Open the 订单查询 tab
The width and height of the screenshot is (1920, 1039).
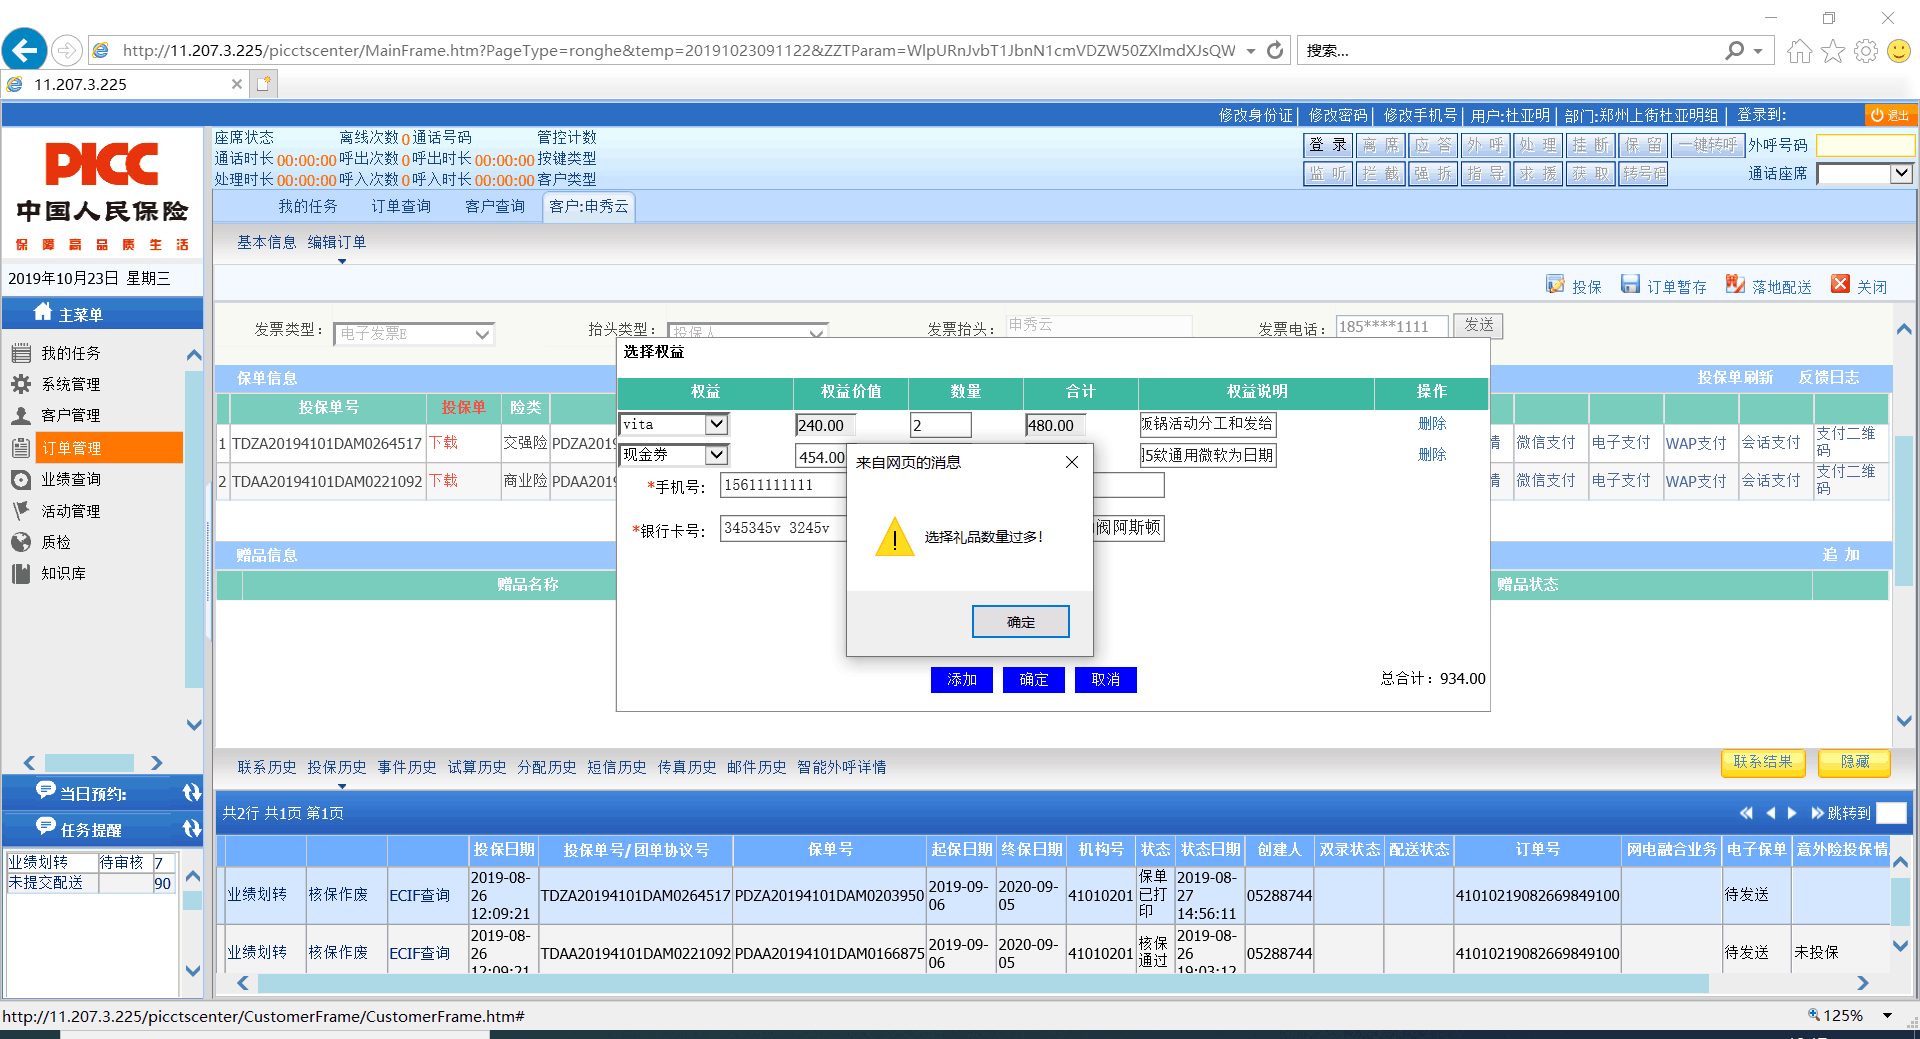coord(401,206)
